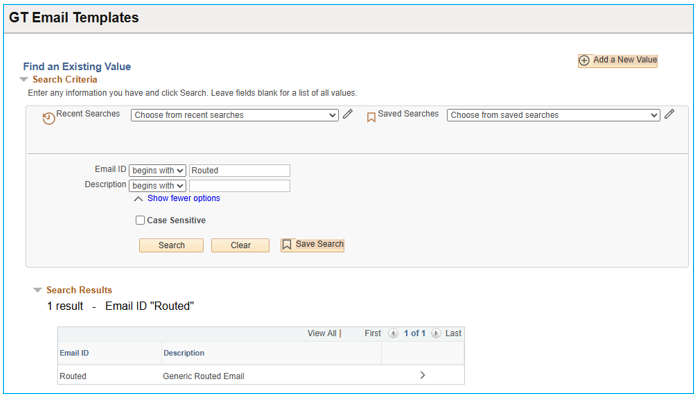Click the Search button

(171, 245)
